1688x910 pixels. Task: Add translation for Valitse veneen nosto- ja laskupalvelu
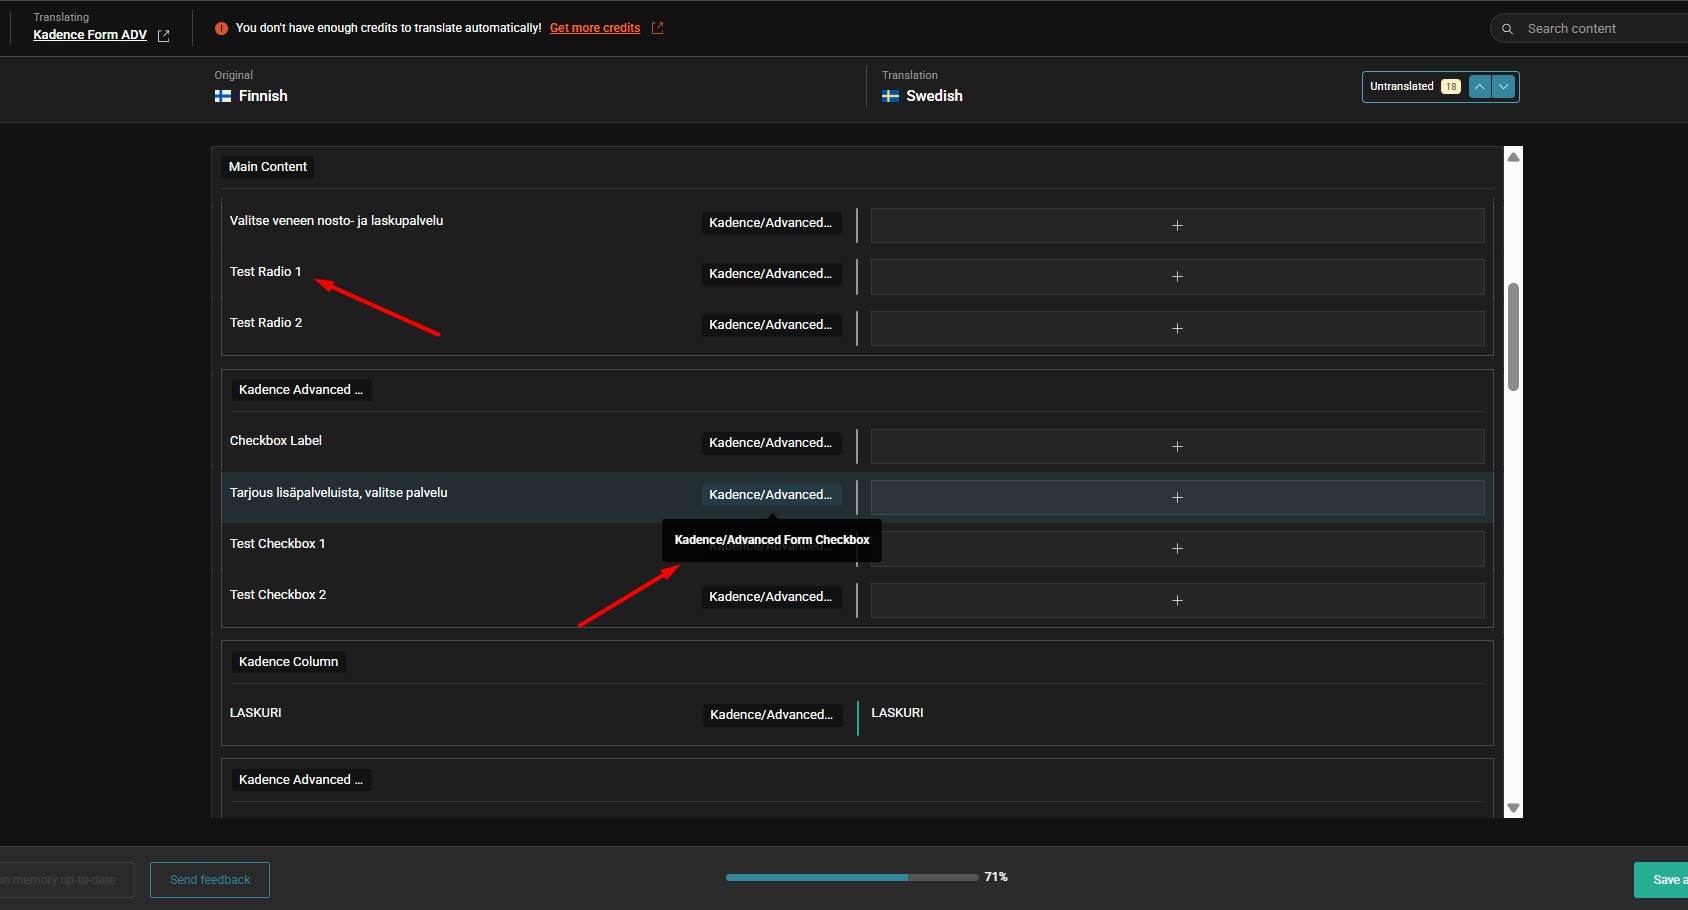pyautogui.click(x=1176, y=225)
